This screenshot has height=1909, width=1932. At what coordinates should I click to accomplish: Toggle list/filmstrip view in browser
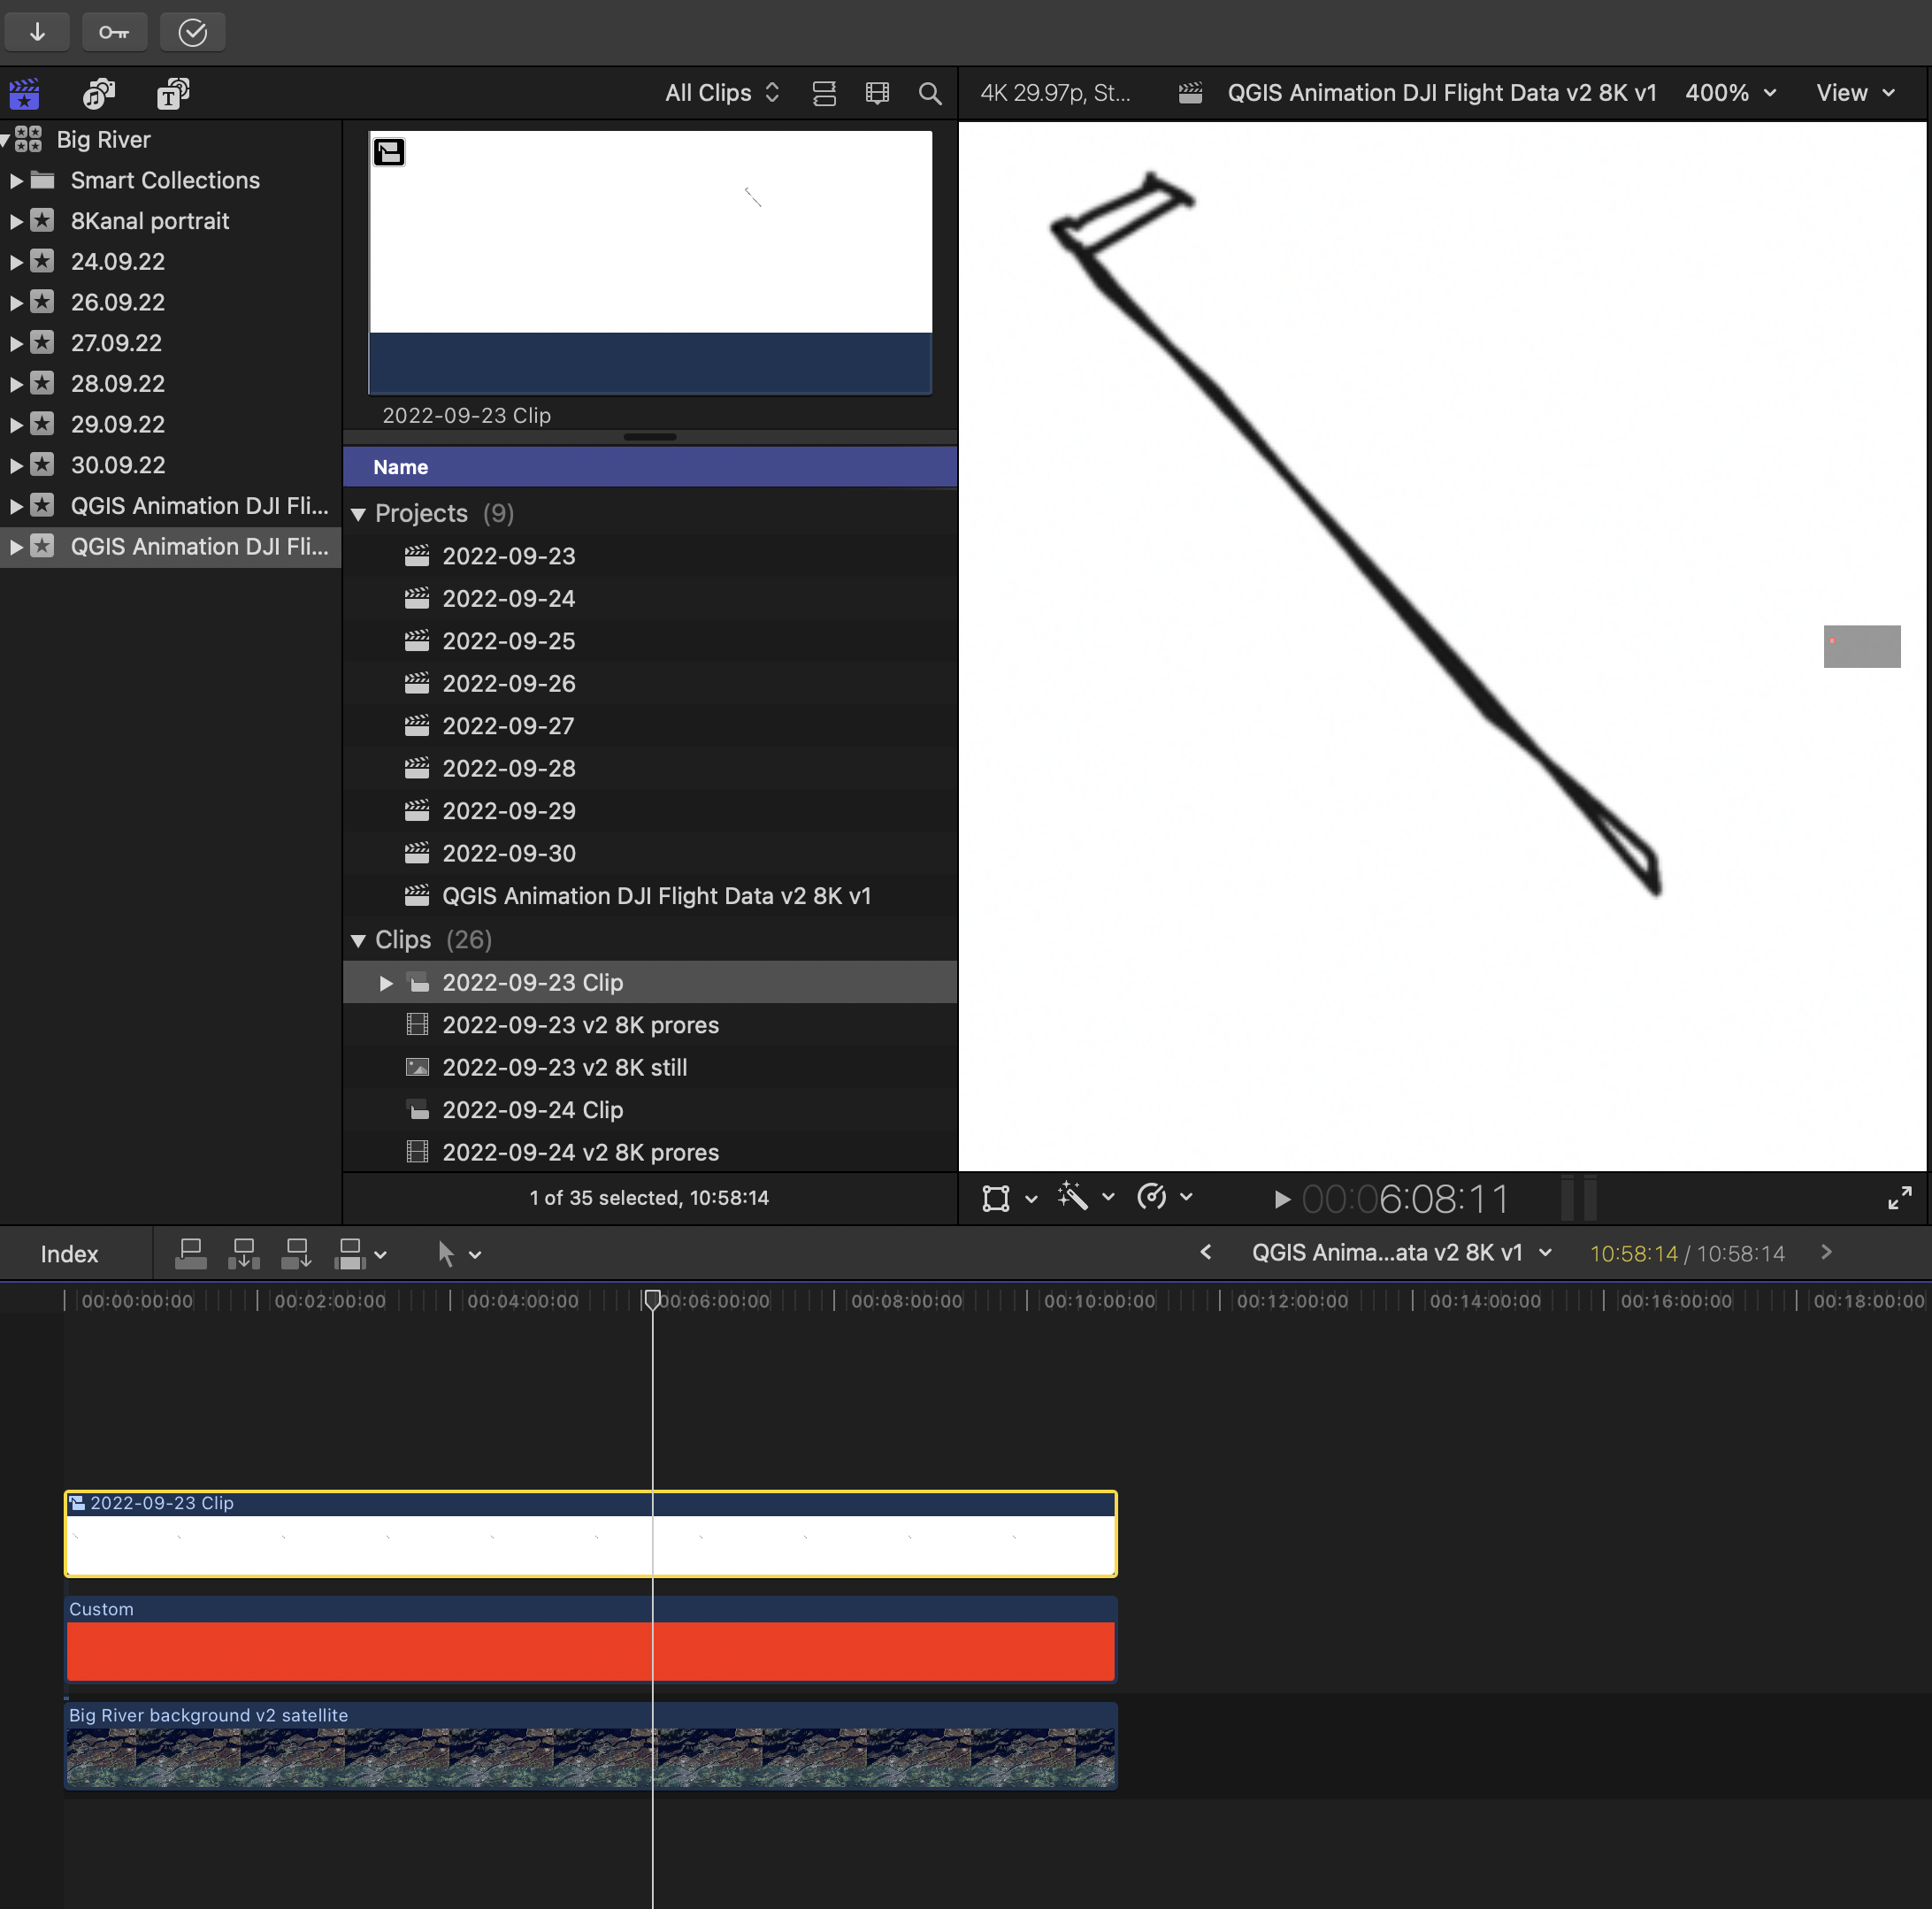(824, 94)
